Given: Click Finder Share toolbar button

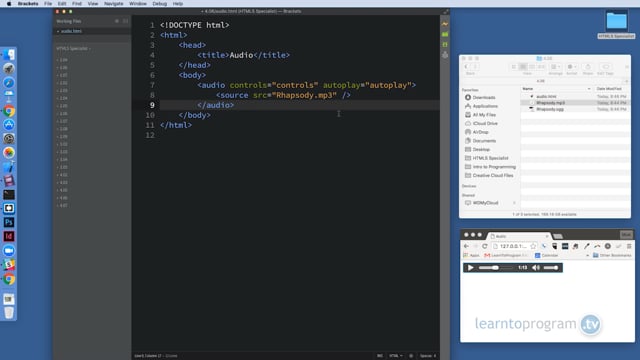Looking at the screenshot, I should click(x=588, y=67).
